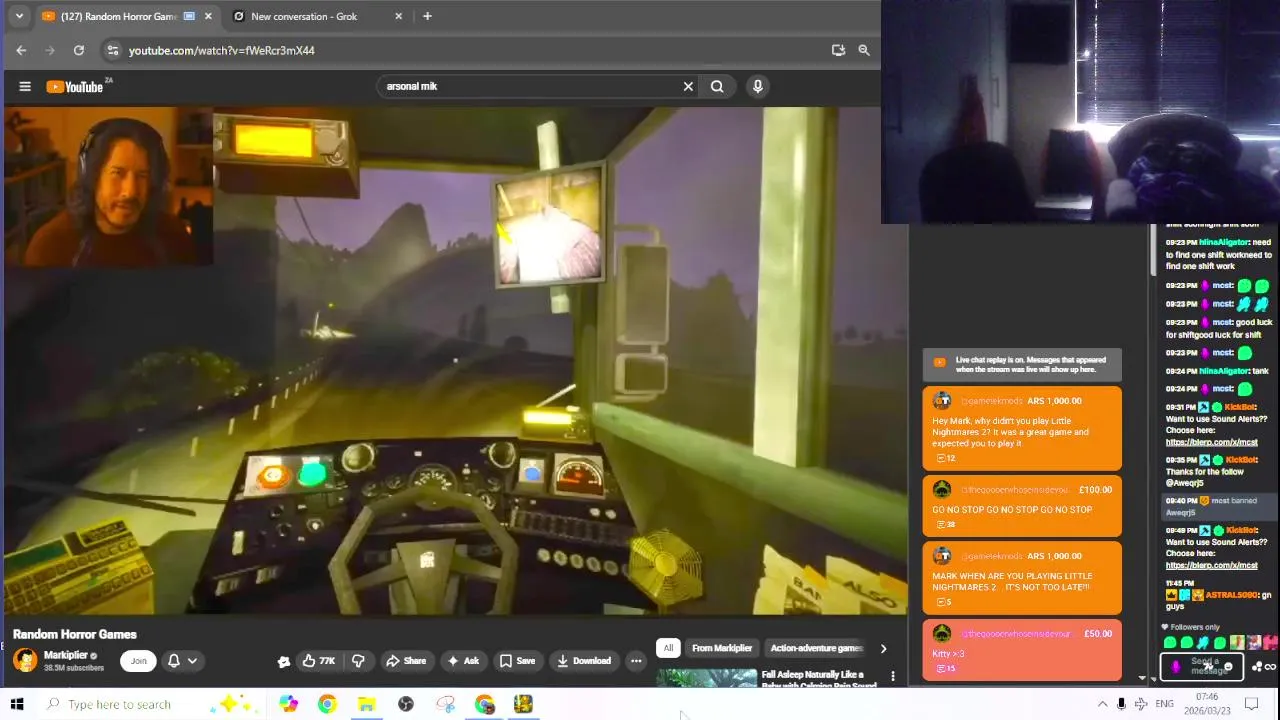Screen dimensions: 1280x720
Task: Open the Minecraft-style game taskbar icon
Action: tap(523, 704)
